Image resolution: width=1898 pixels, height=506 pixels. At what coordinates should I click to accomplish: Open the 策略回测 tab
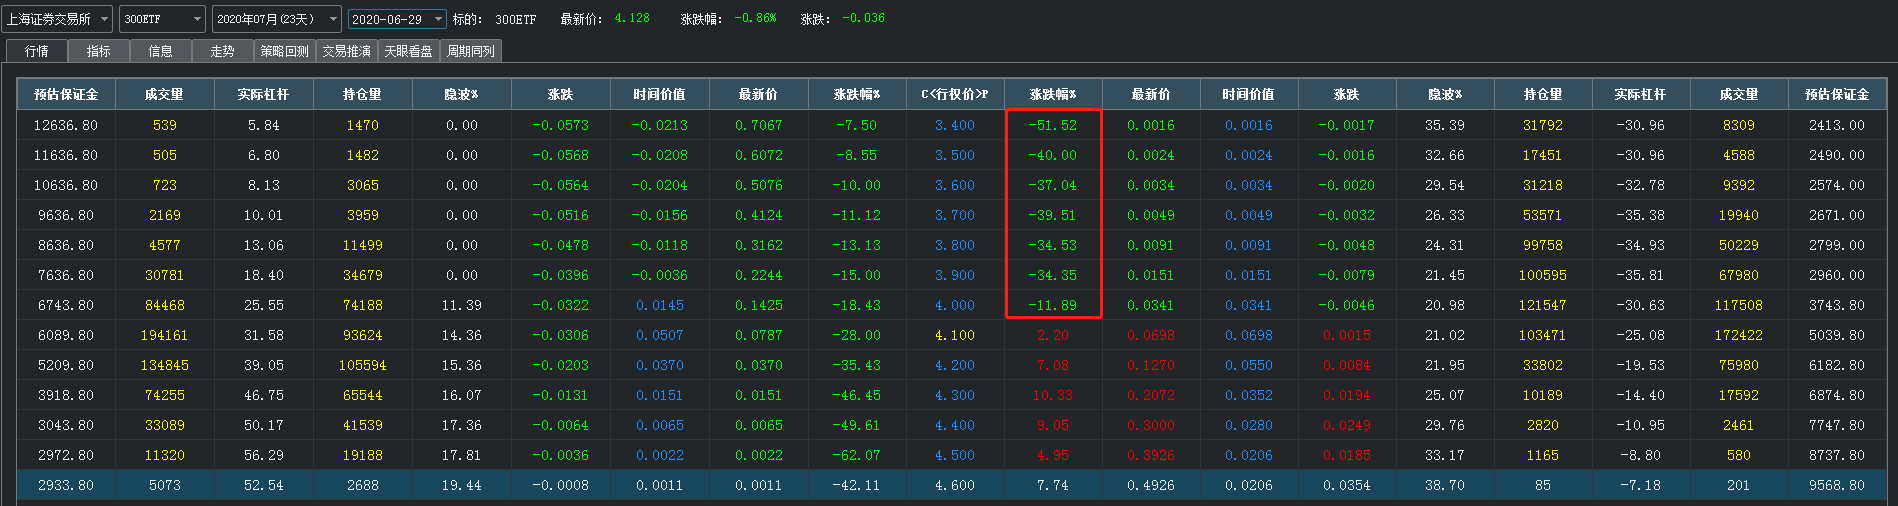(x=285, y=51)
